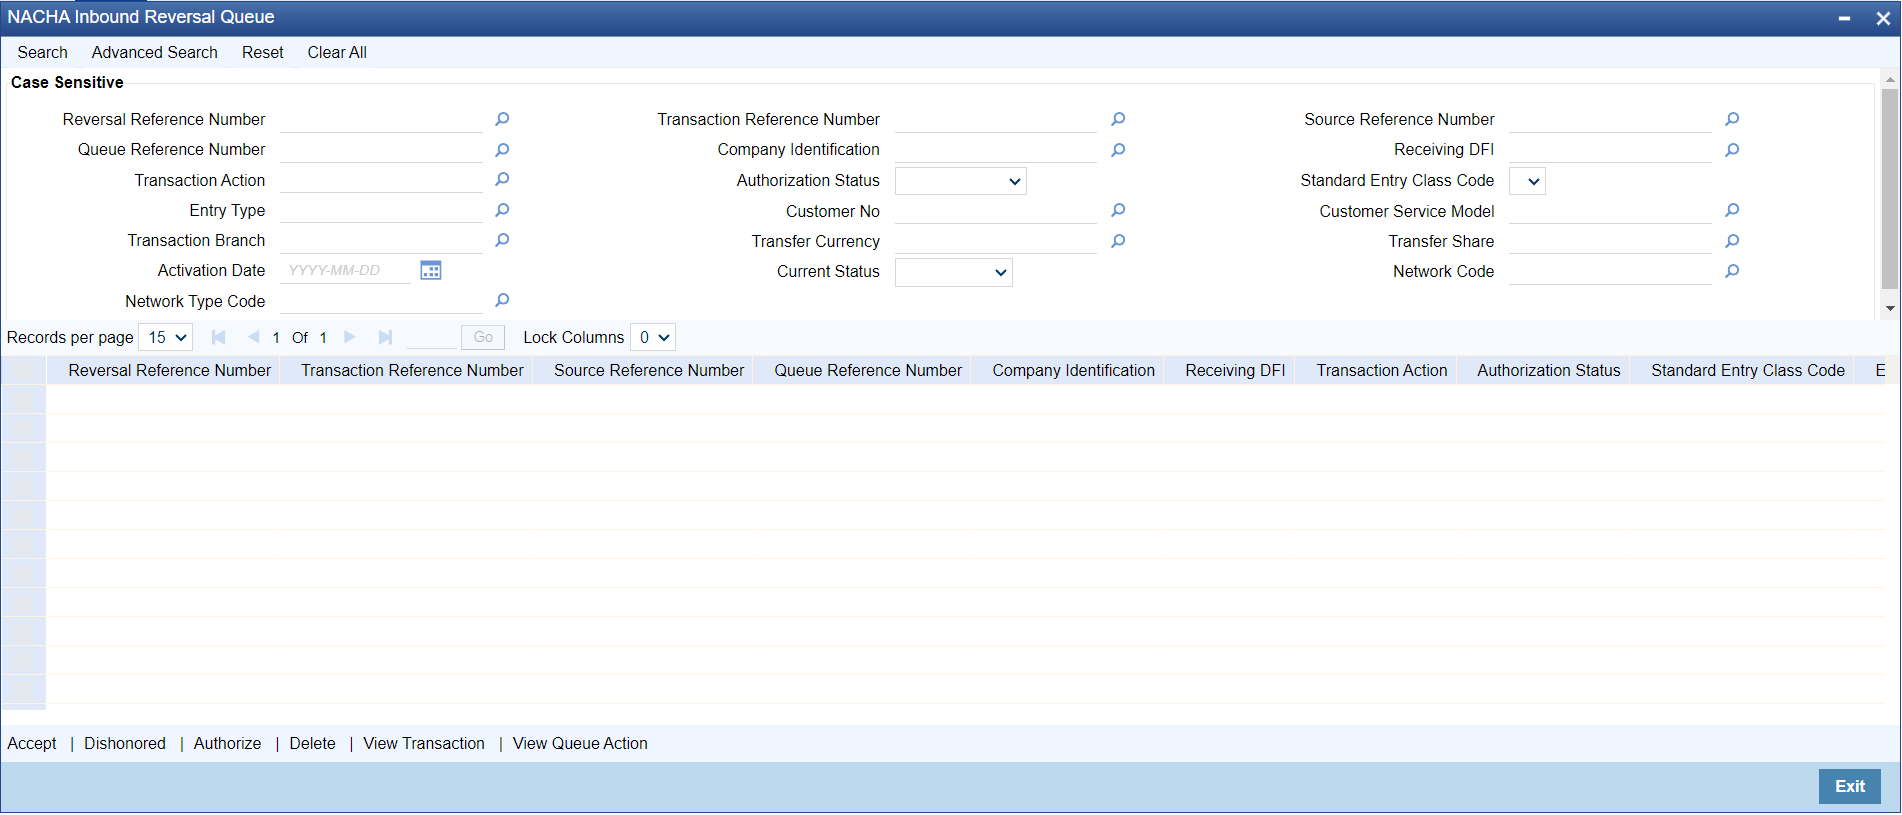
Task: Expand Authorization Status dropdown
Action: 960,181
